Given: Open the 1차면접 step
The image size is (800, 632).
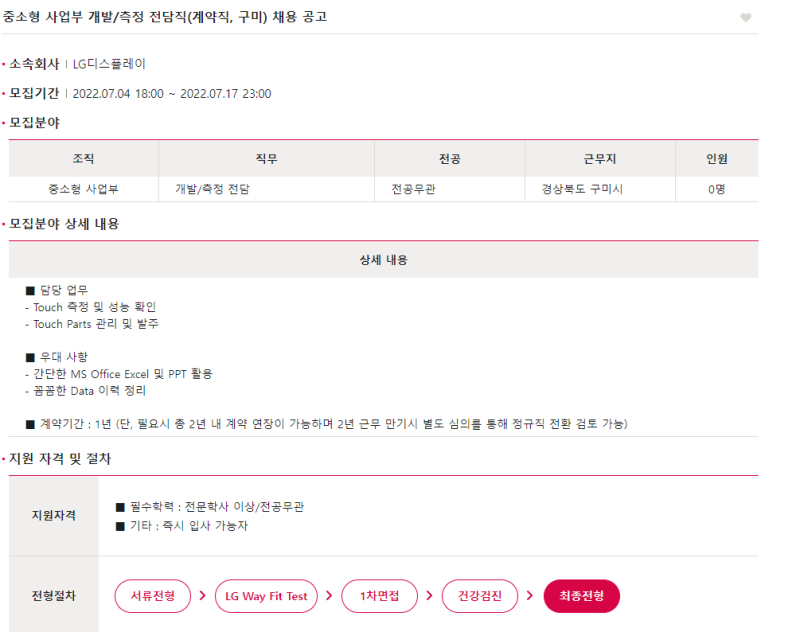Looking at the screenshot, I should coord(379,596).
